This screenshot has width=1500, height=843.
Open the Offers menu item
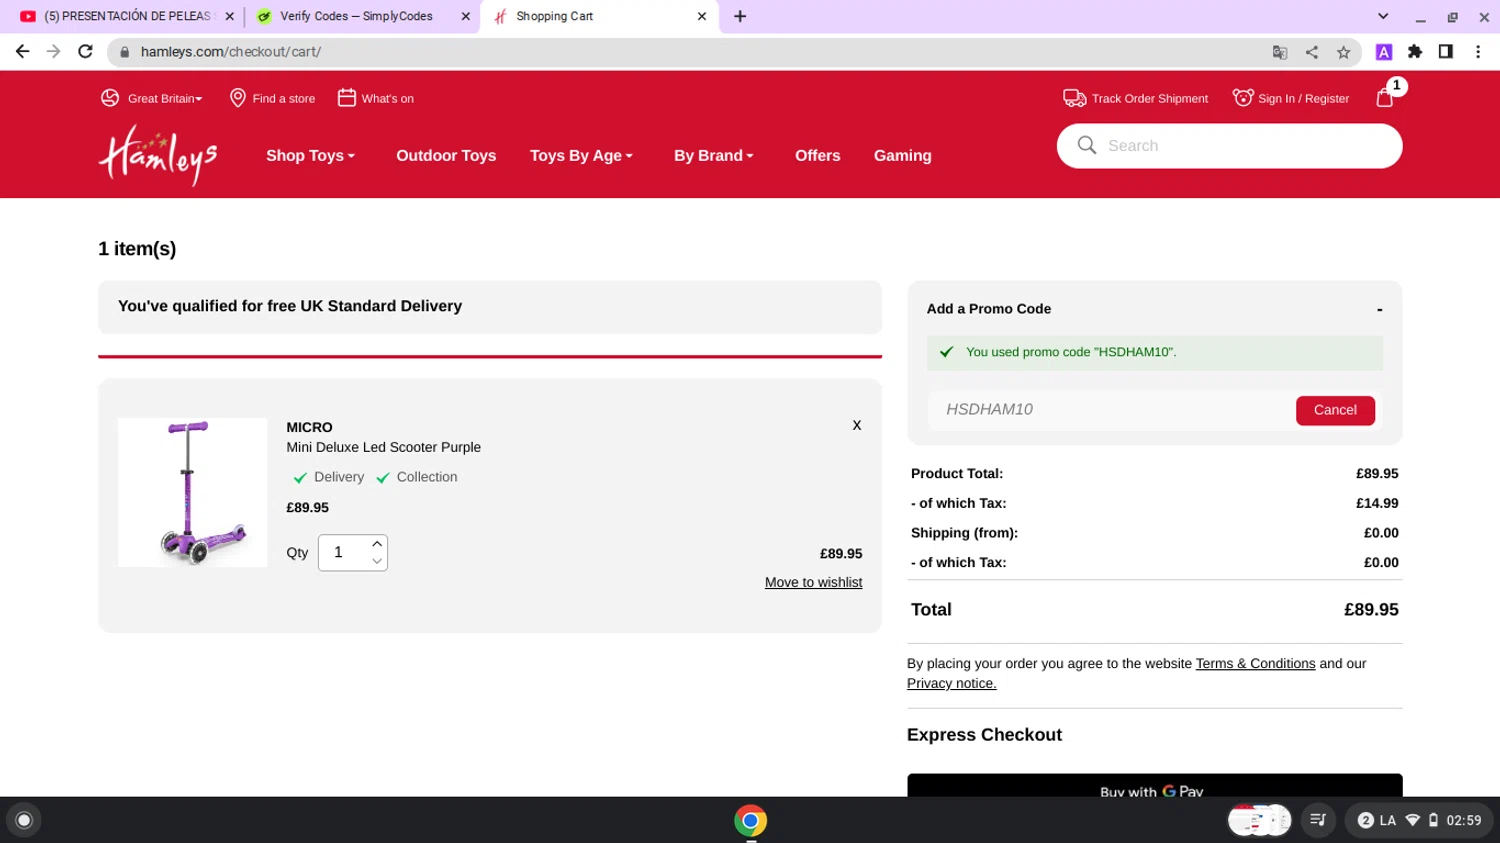pyautogui.click(x=817, y=156)
